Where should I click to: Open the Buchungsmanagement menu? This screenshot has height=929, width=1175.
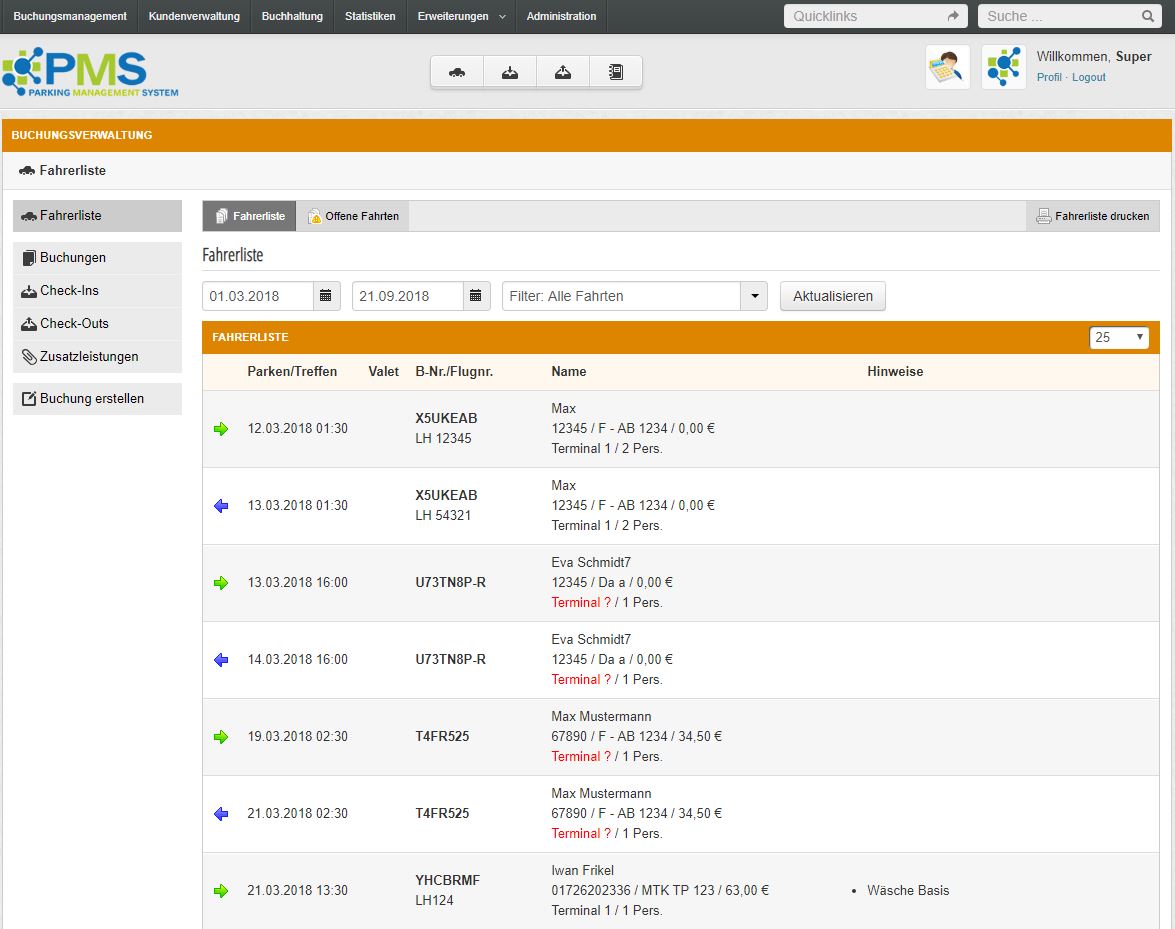[x=70, y=16]
